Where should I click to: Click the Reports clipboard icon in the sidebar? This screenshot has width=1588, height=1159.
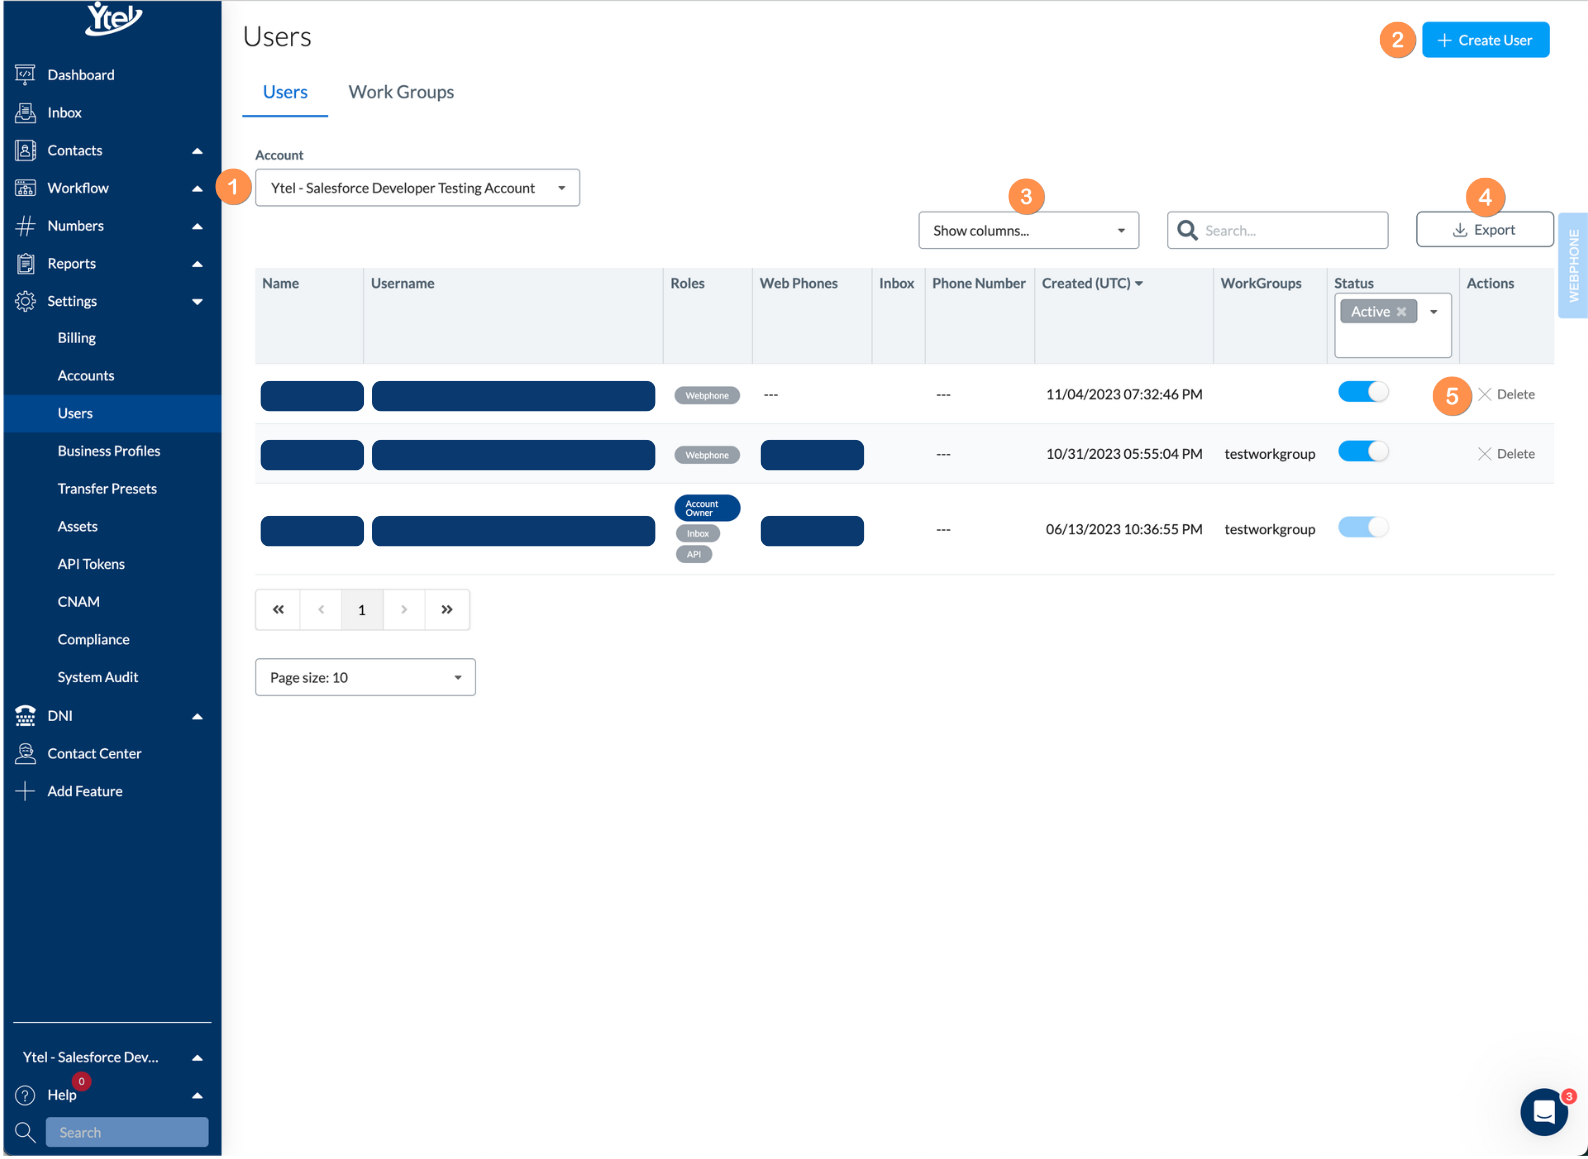[x=25, y=263]
